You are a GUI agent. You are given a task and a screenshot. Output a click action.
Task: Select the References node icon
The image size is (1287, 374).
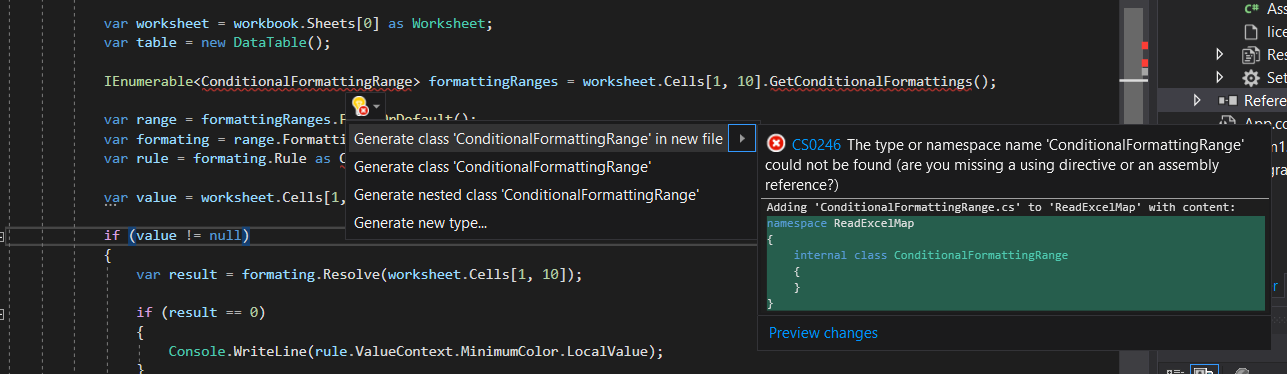[x=1228, y=101]
